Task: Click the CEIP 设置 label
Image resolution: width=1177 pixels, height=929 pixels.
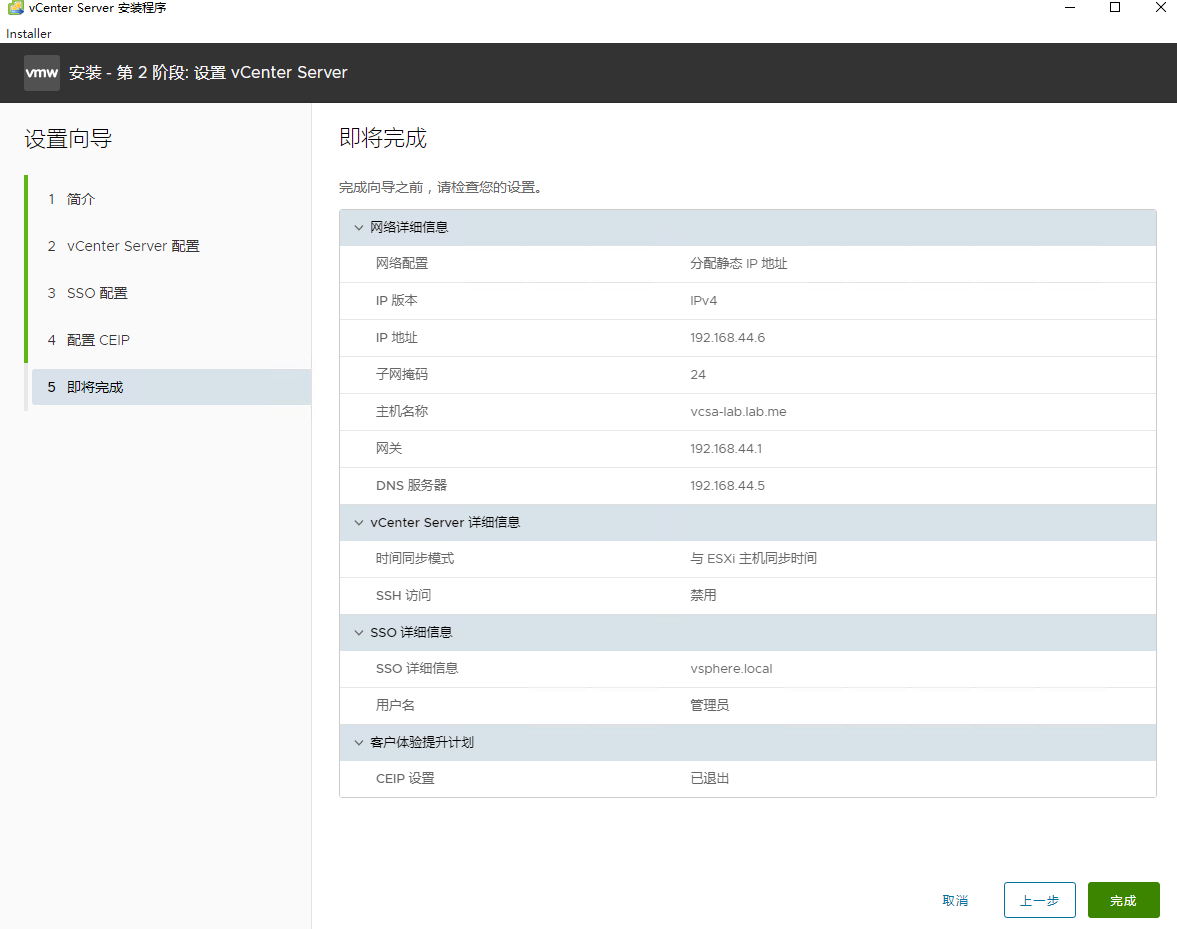Action: click(405, 779)
